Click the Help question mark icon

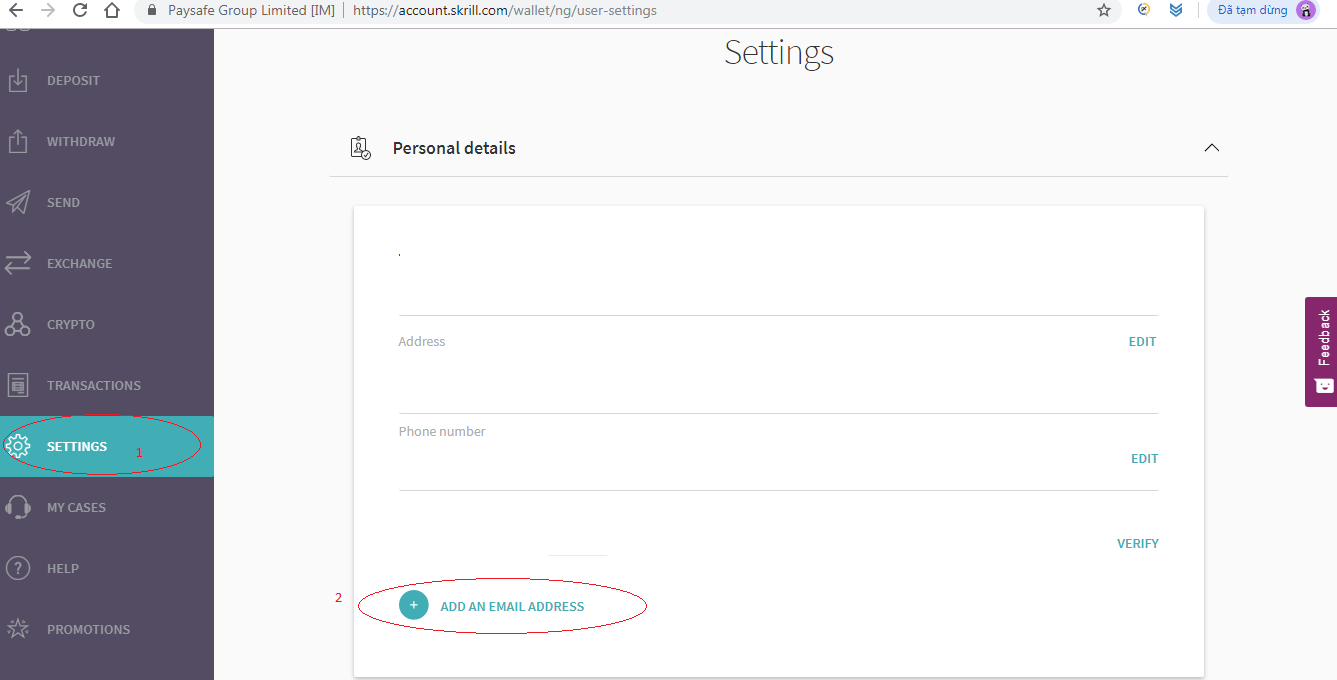tap(18, 568)
